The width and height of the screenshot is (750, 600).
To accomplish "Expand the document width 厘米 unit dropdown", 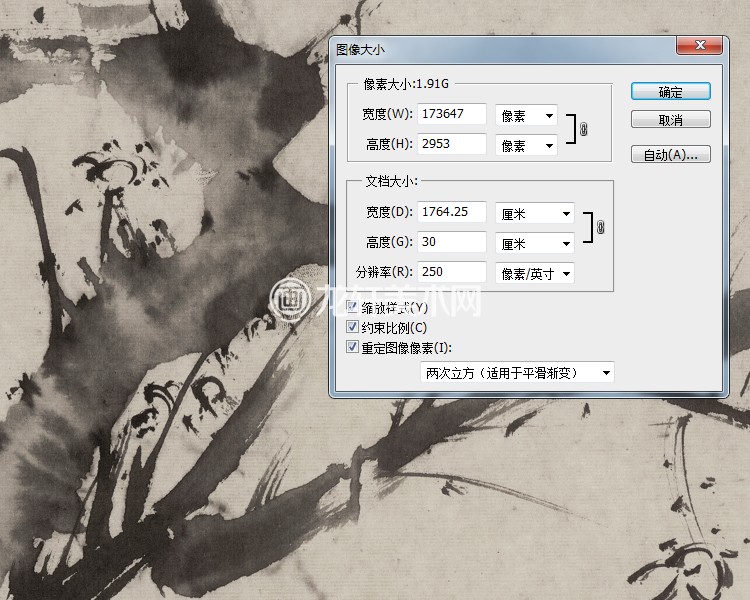I will coord(535,214).
